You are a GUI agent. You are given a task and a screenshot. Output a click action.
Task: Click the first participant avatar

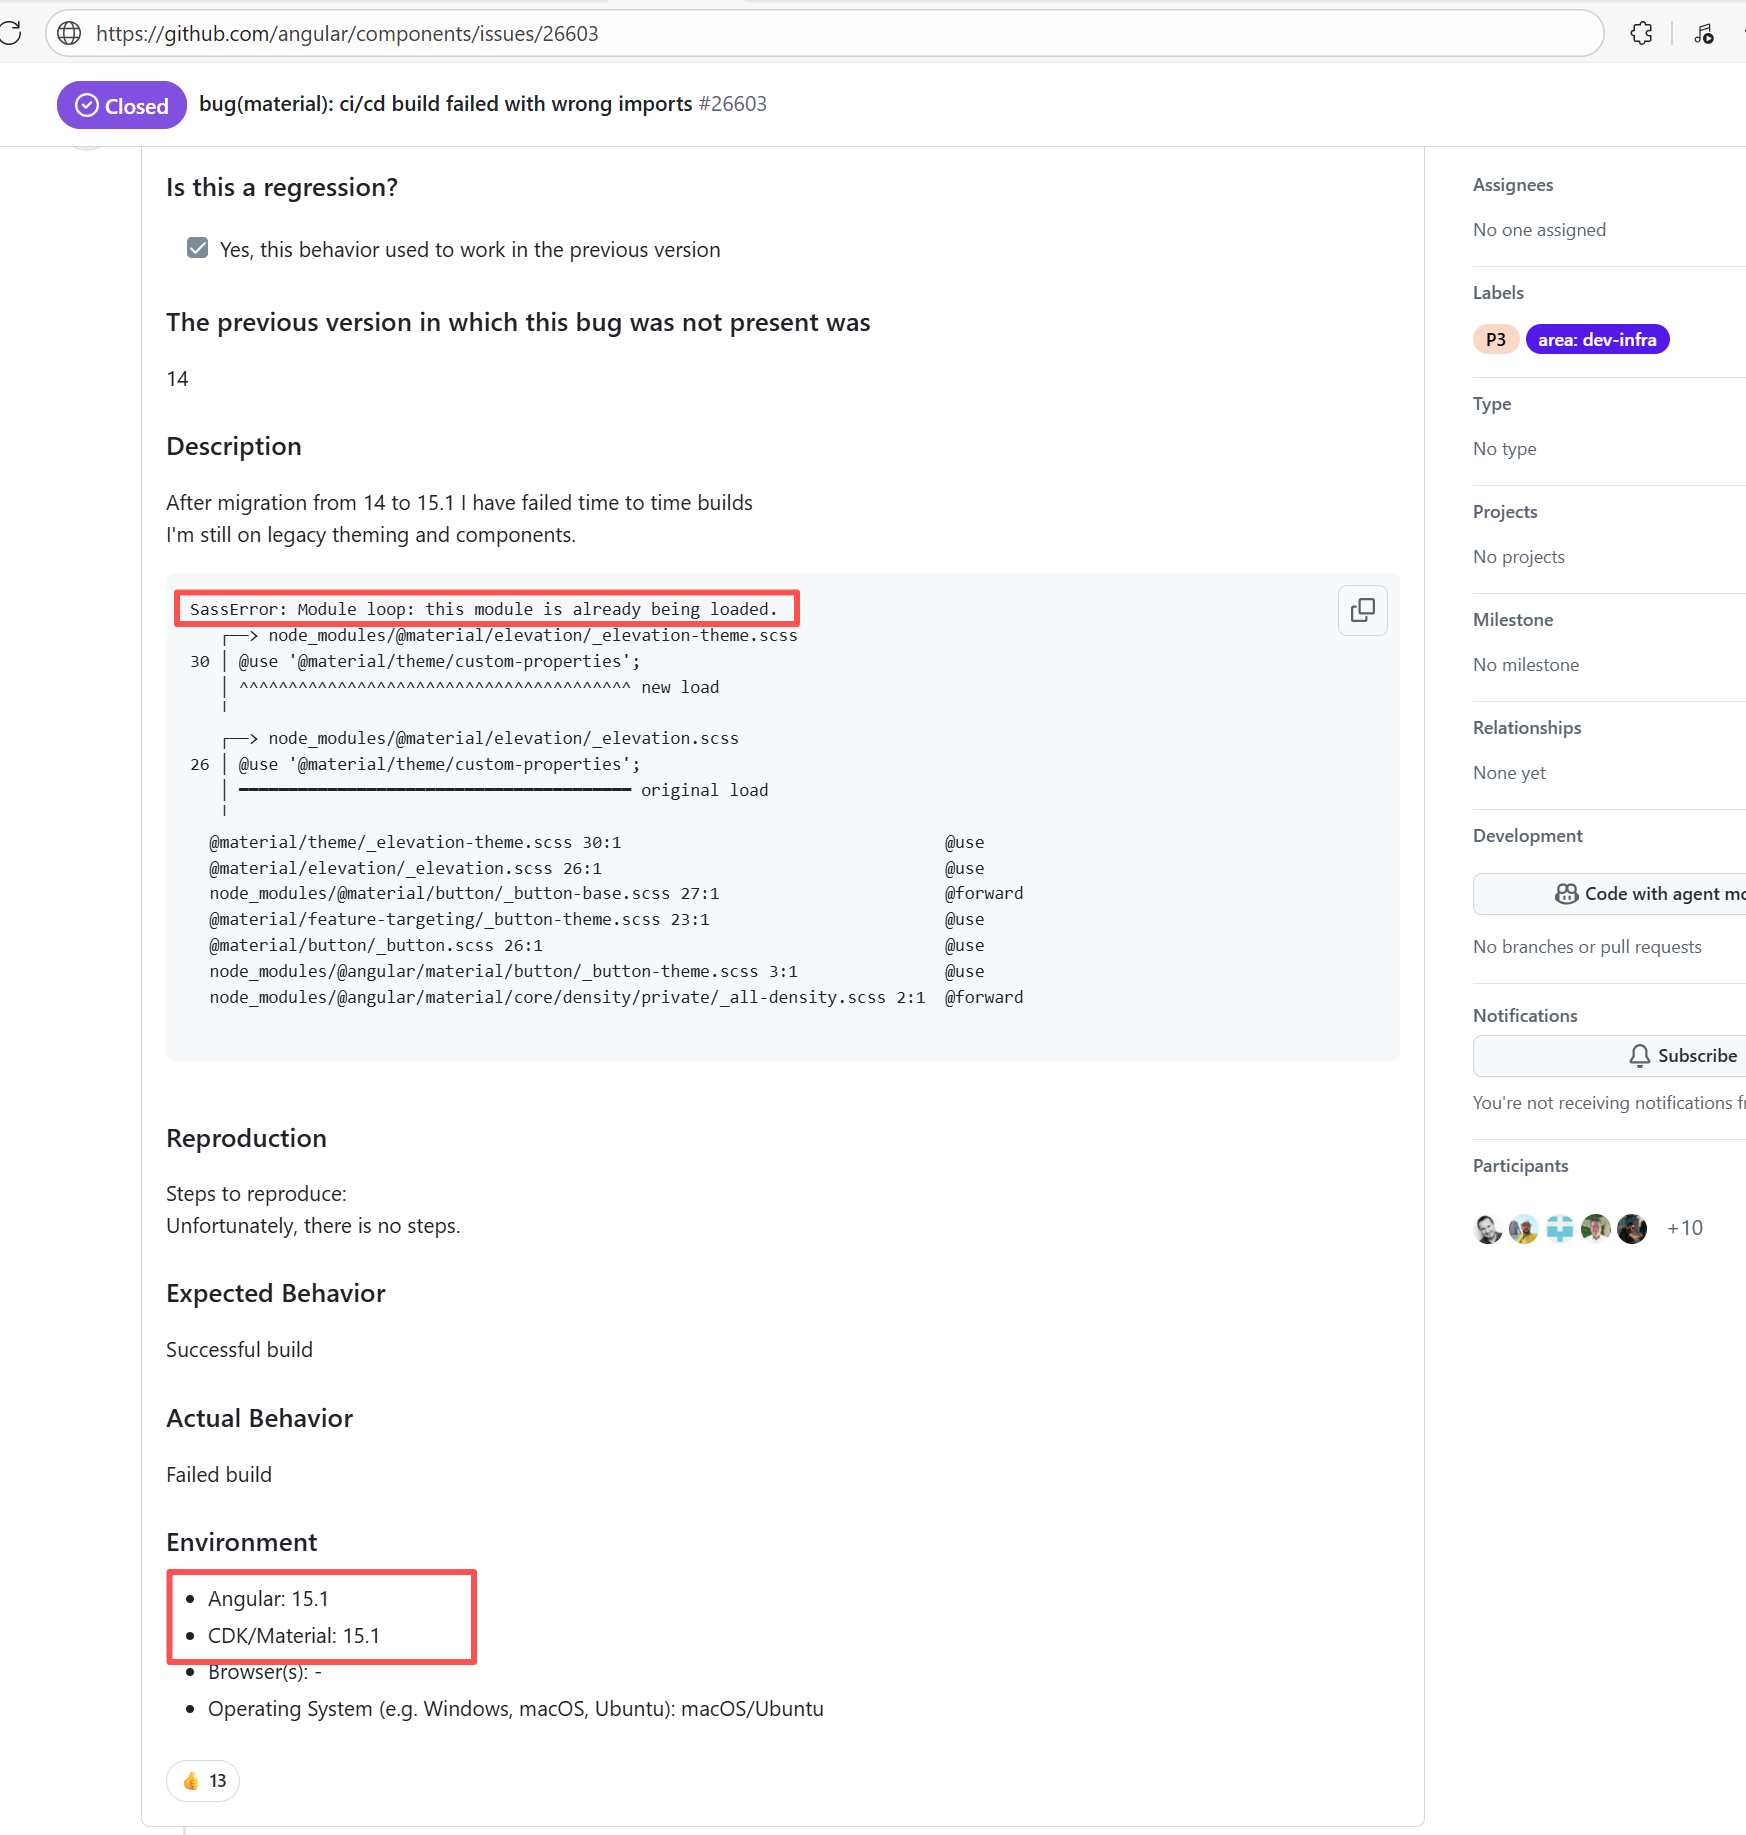pos(1488,1228)
